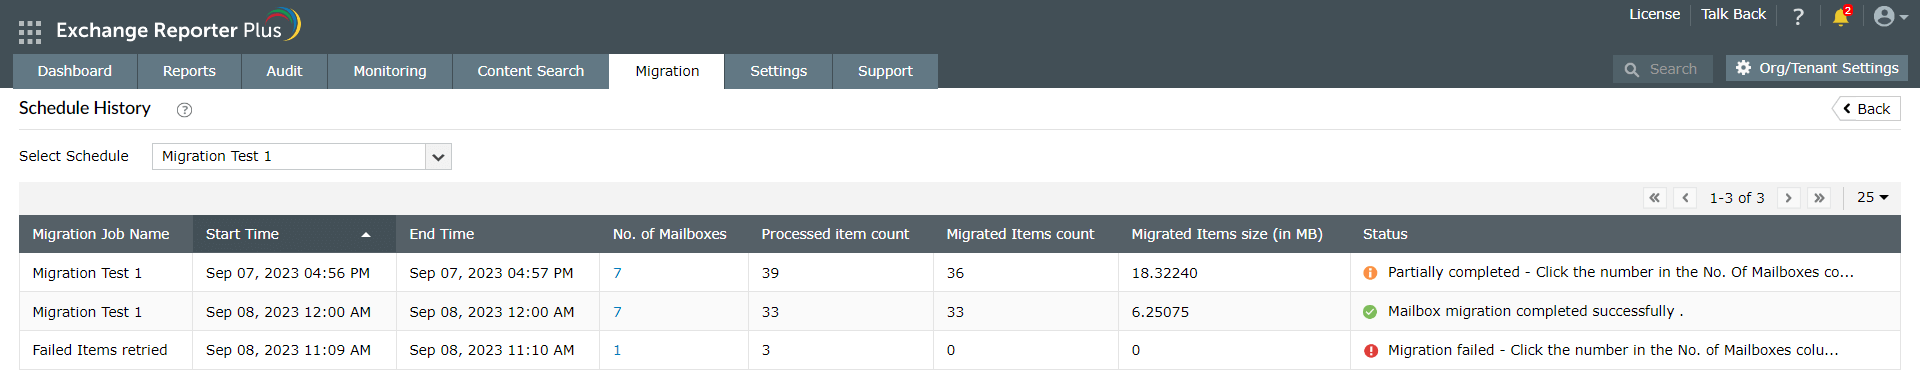Click into the Search field
The image size is (1920, 374).
pyautogui.click(x=1663, y=69)
